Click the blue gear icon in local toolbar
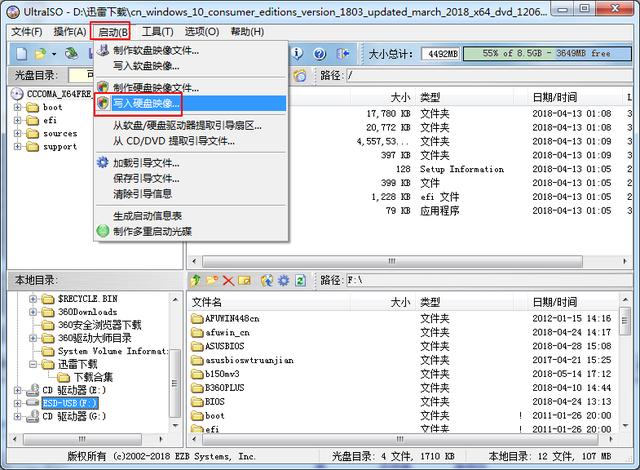The image size is (640, 470). [x=283, y=280]
